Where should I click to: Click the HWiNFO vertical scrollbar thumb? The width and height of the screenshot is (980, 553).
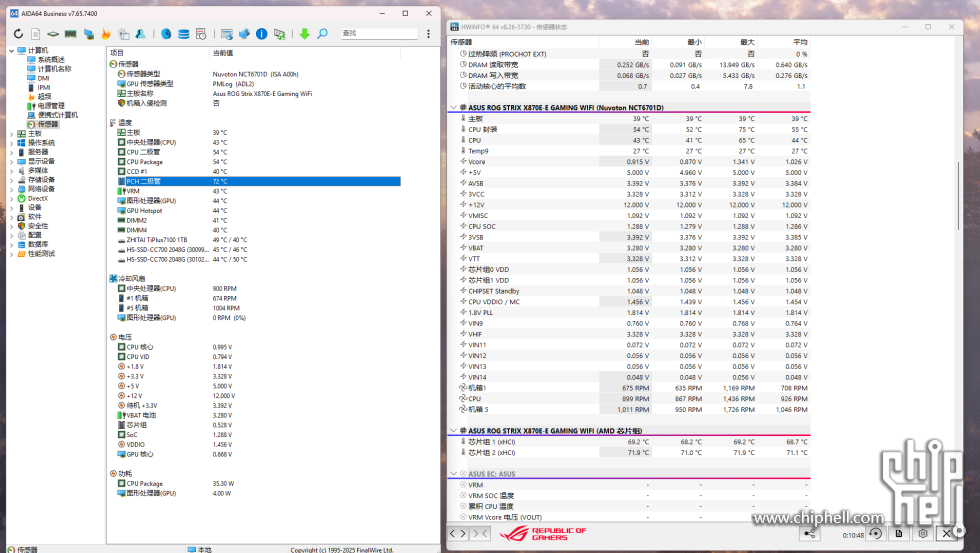coord(958,196)
